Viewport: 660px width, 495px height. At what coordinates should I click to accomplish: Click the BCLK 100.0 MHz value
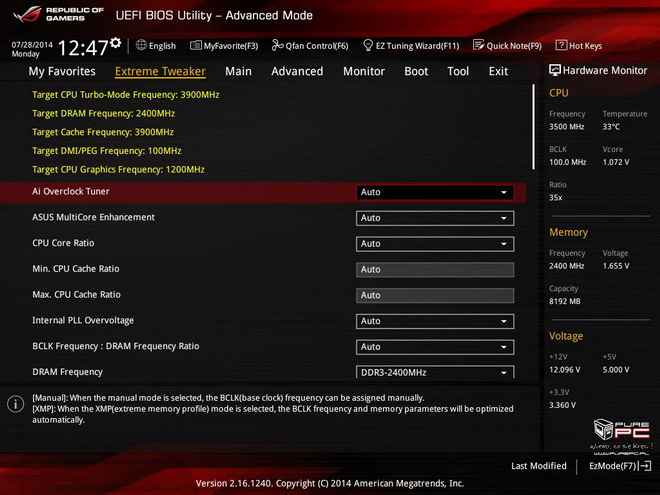[x=567, y=162]
